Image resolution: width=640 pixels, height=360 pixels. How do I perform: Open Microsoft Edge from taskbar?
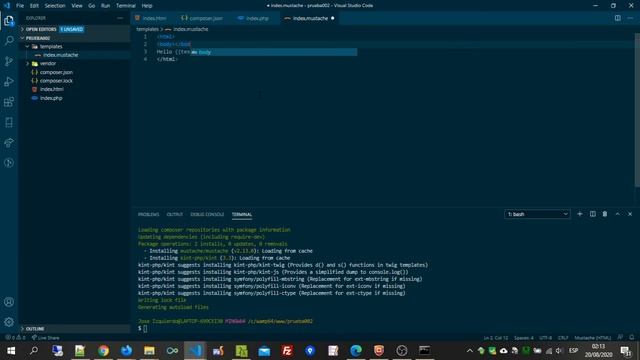point(356,351)
